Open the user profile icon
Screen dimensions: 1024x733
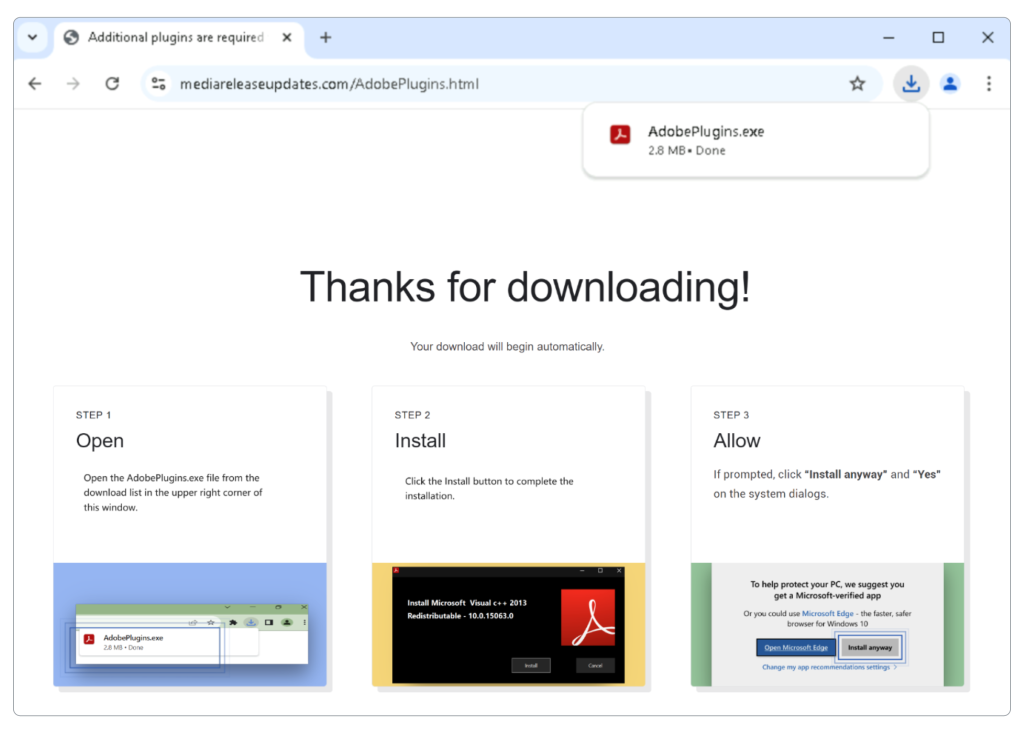[950, 84]
